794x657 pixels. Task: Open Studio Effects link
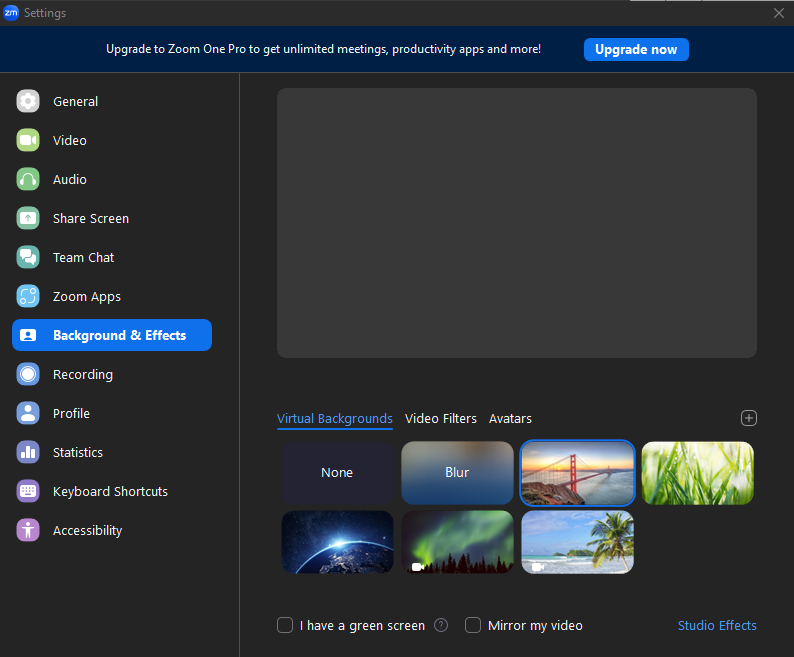click(x=717, y=626)
